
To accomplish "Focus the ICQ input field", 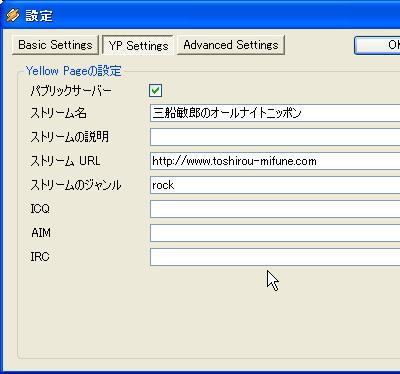I will (x=275, y=209).
